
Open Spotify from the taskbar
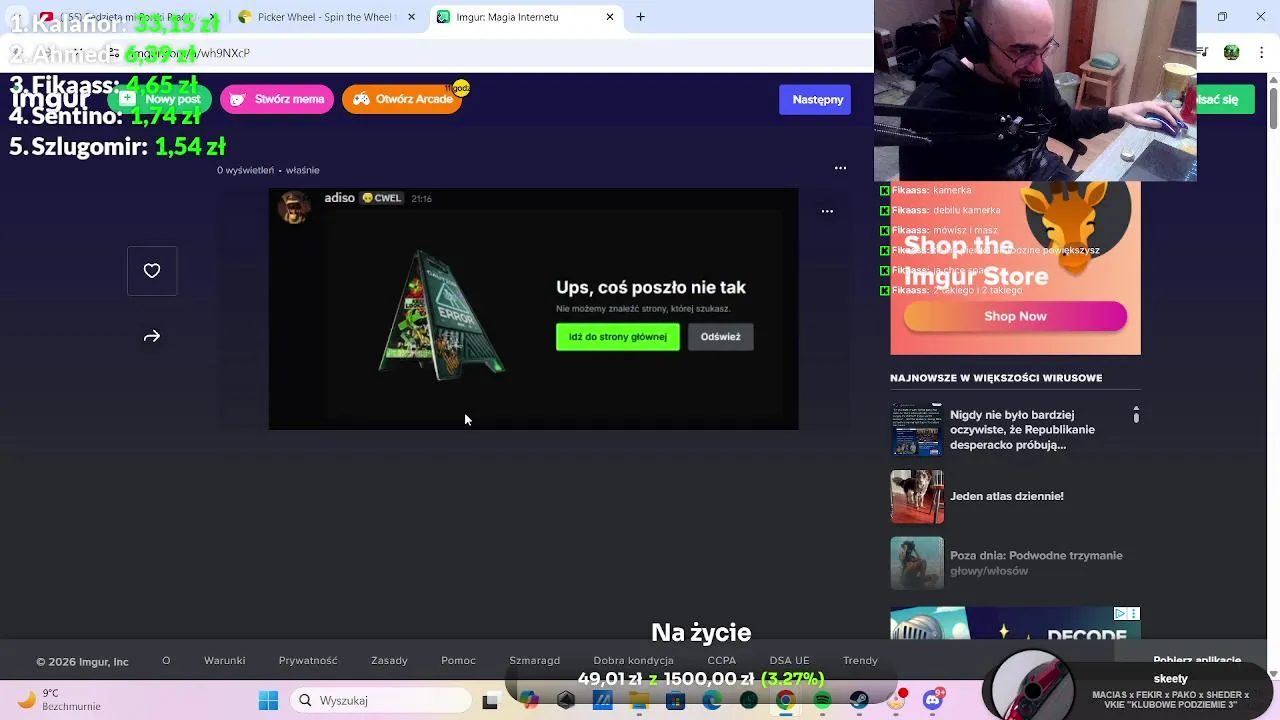[x=822, y=701]
